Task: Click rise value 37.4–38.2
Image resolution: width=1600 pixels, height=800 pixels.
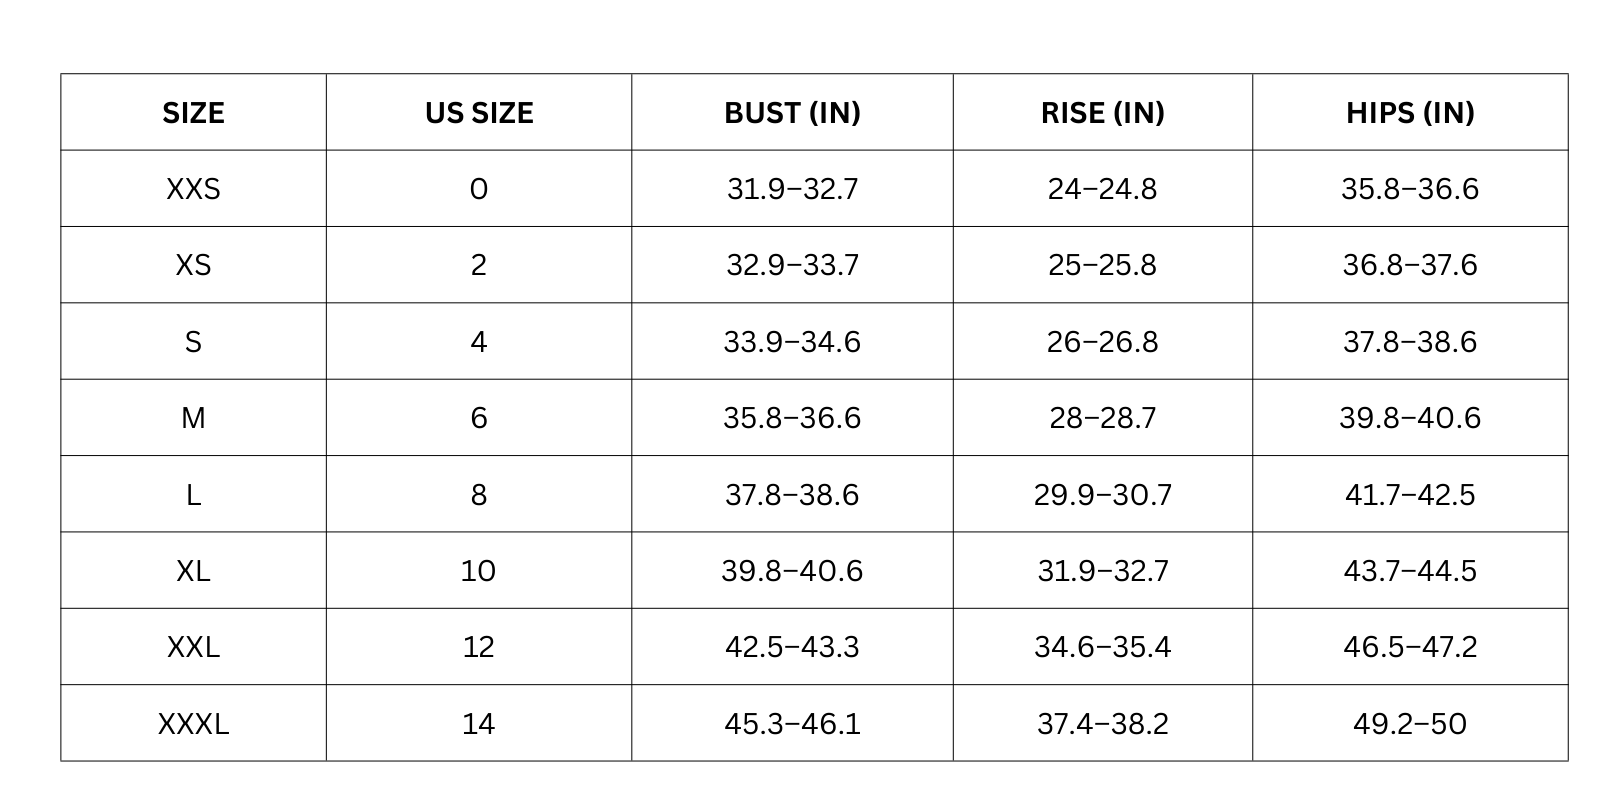Action: (1103, 723)
